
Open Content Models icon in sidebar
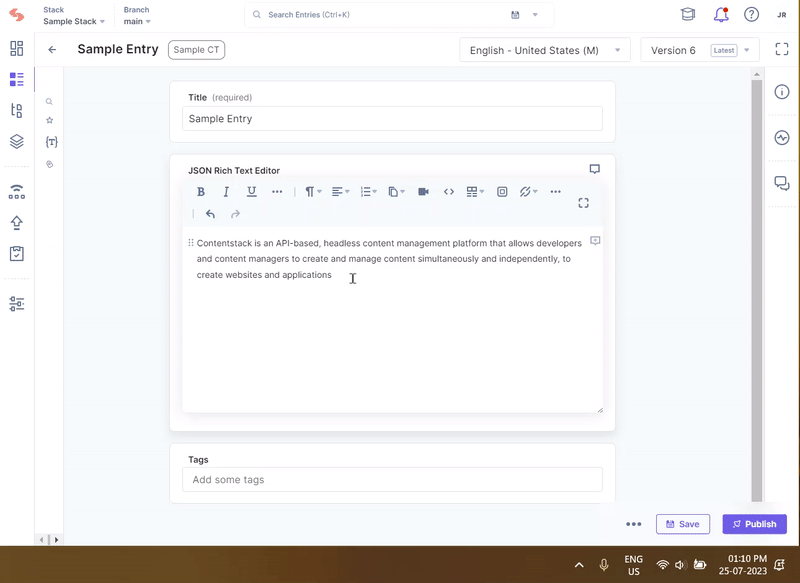16,110
